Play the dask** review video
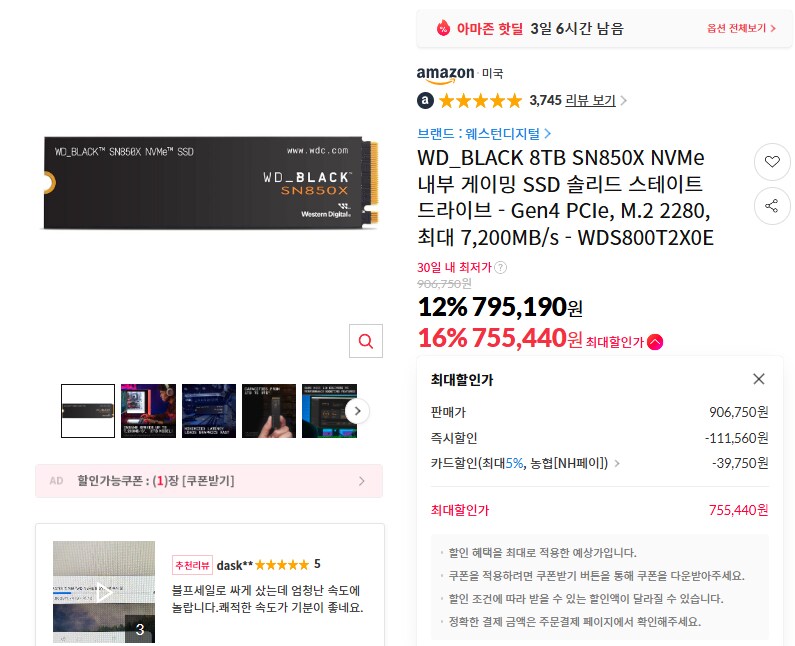This screenshot has width=795, height=646. point(104,592)
